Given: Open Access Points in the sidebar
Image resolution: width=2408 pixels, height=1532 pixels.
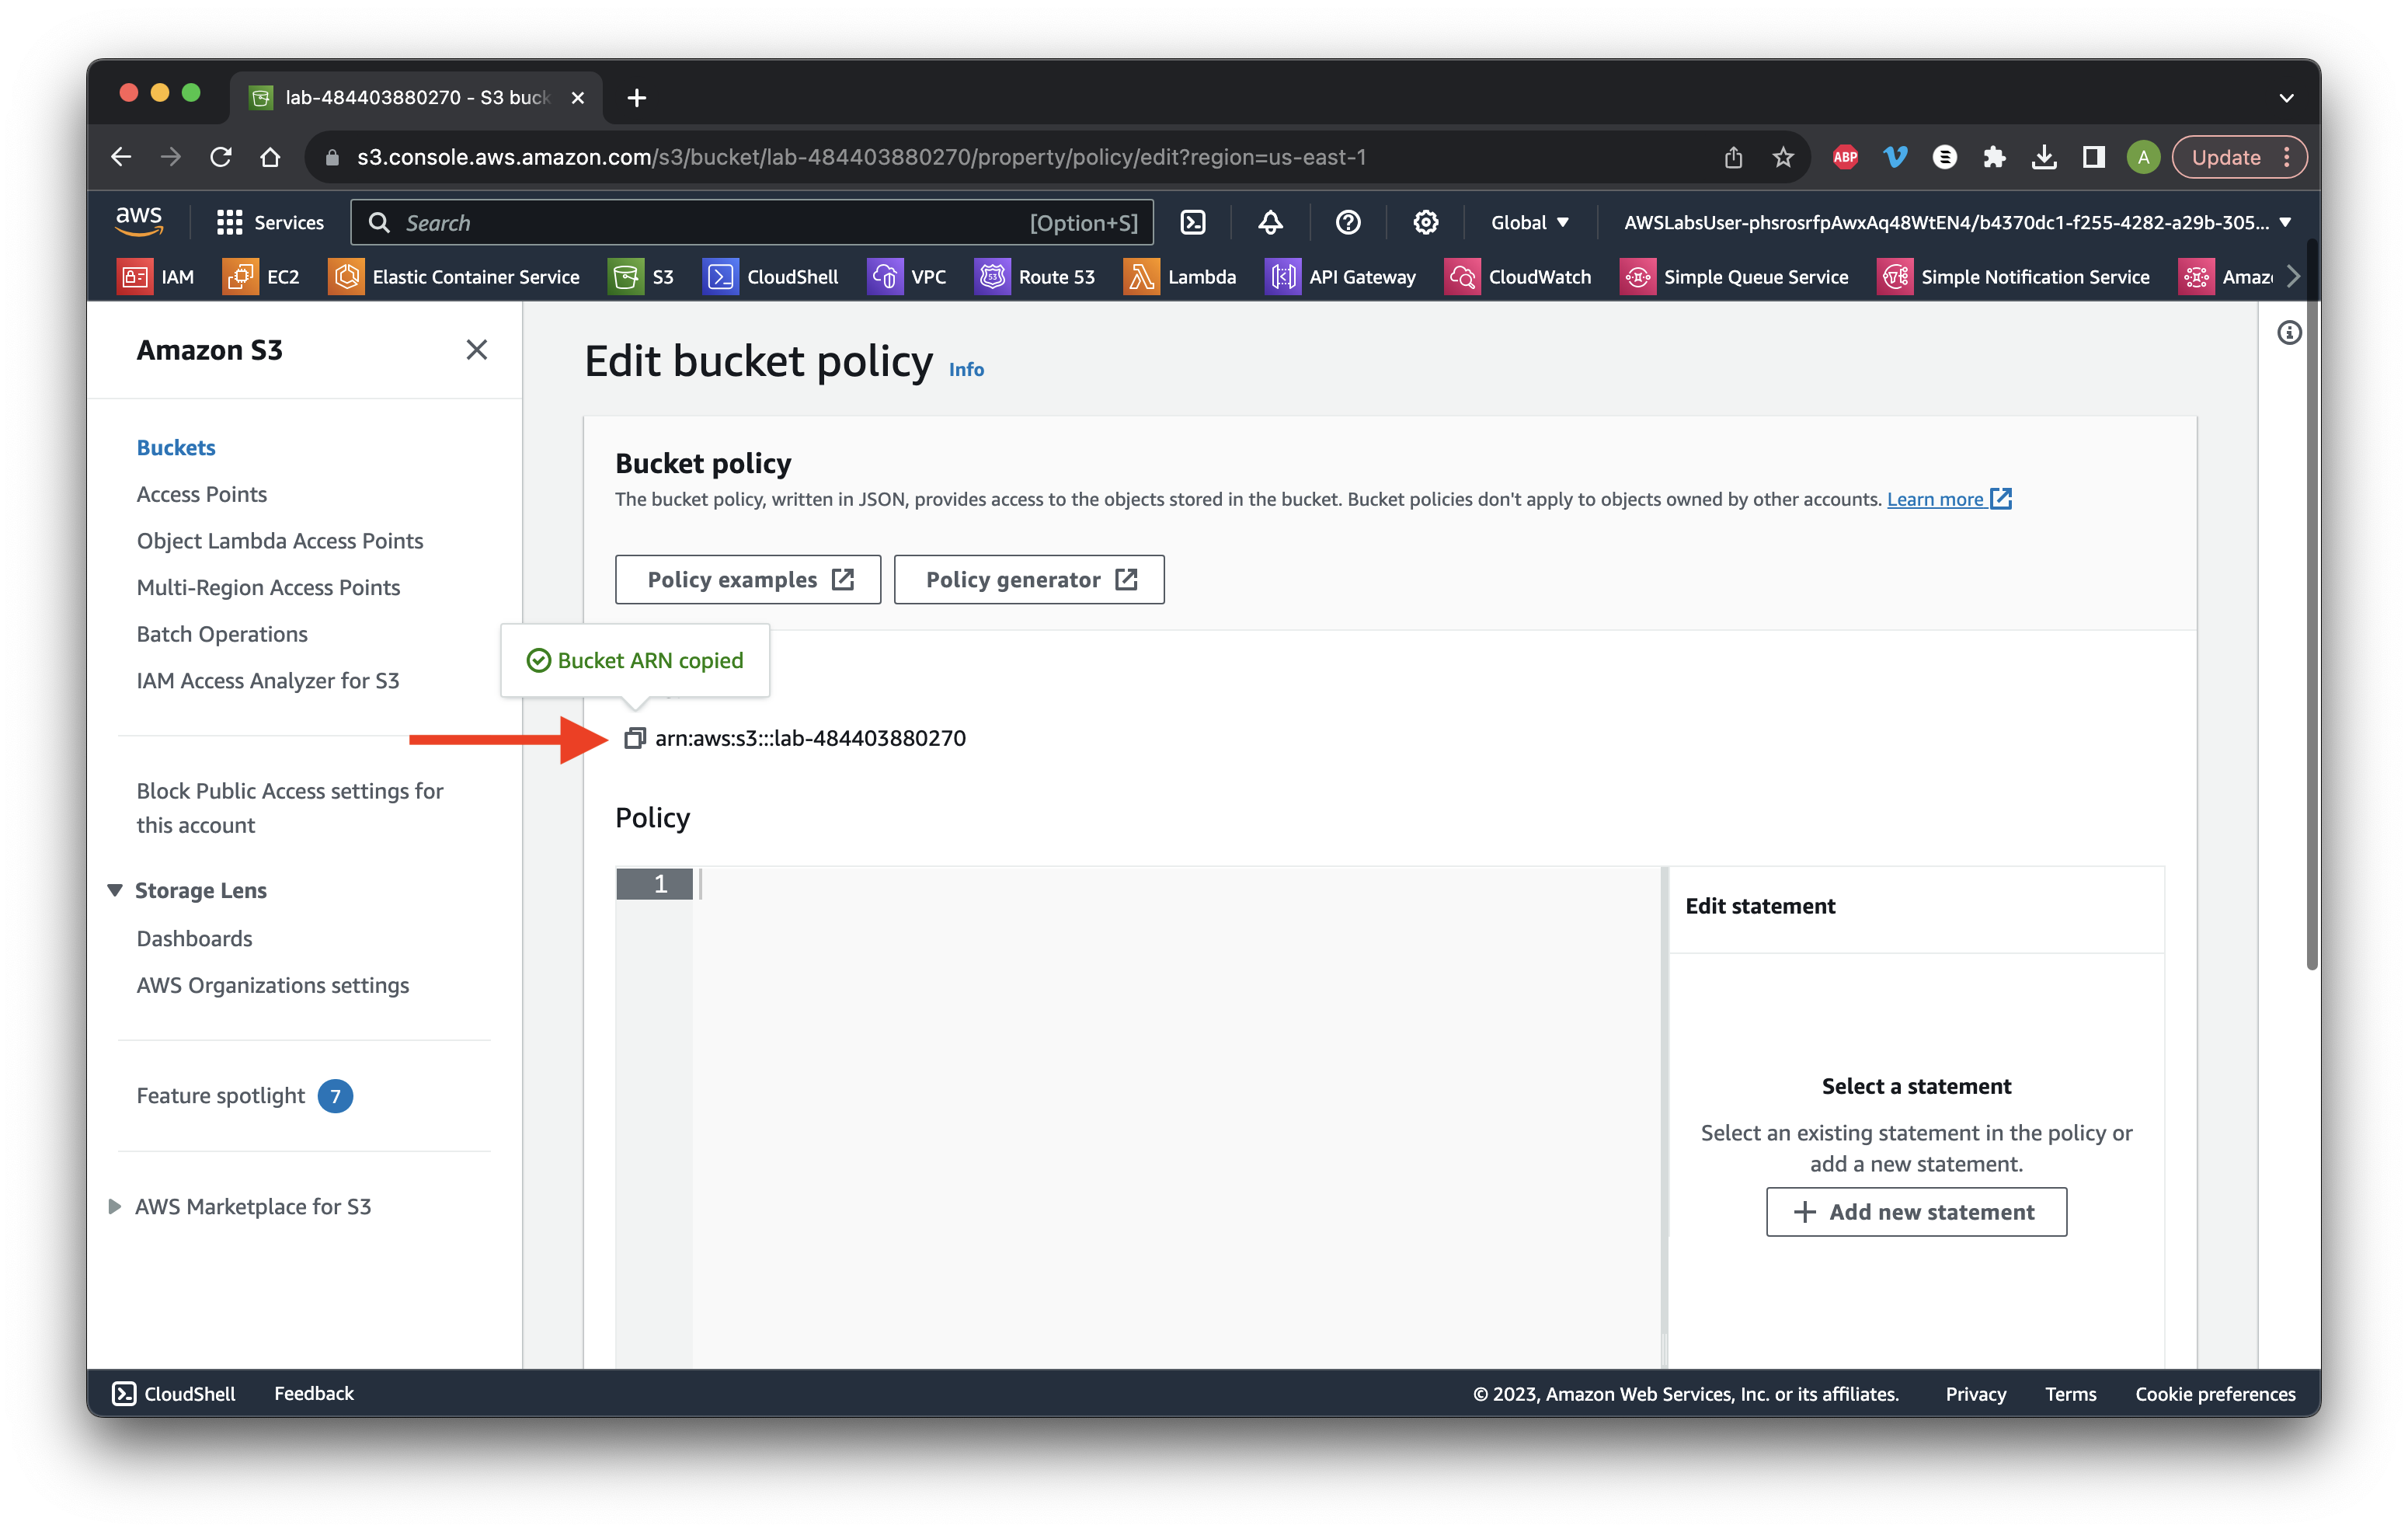Looking at the screenshot, I should [202, 494].
